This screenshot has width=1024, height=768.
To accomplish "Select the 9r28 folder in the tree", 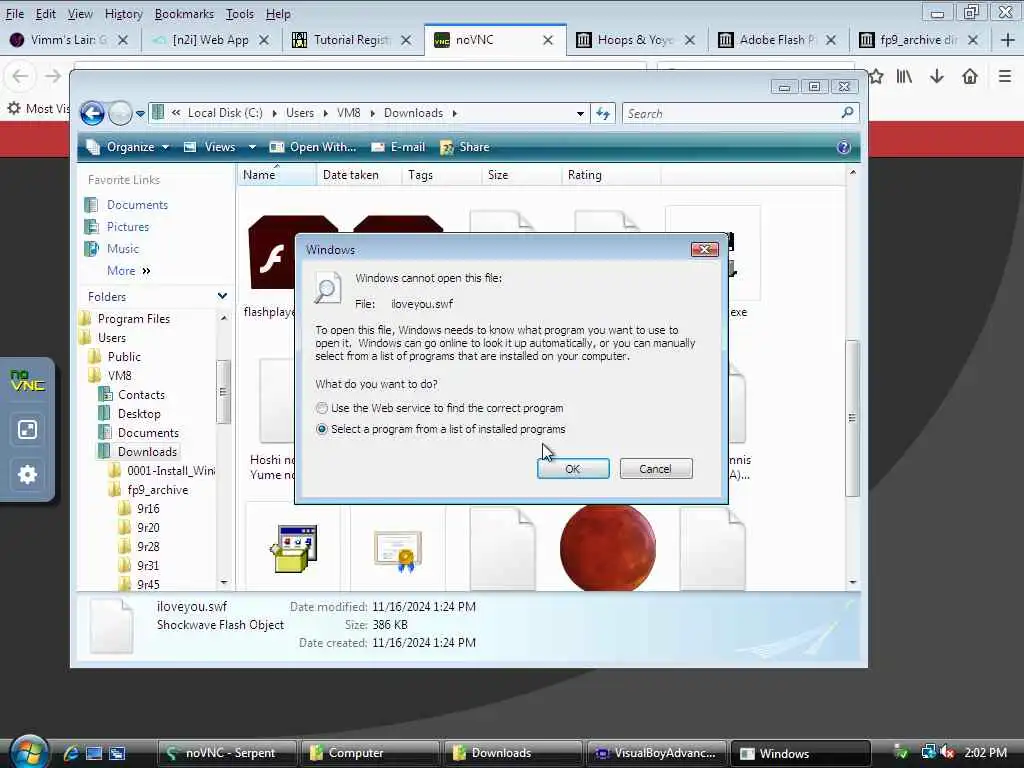I will [x=148, y=547].
